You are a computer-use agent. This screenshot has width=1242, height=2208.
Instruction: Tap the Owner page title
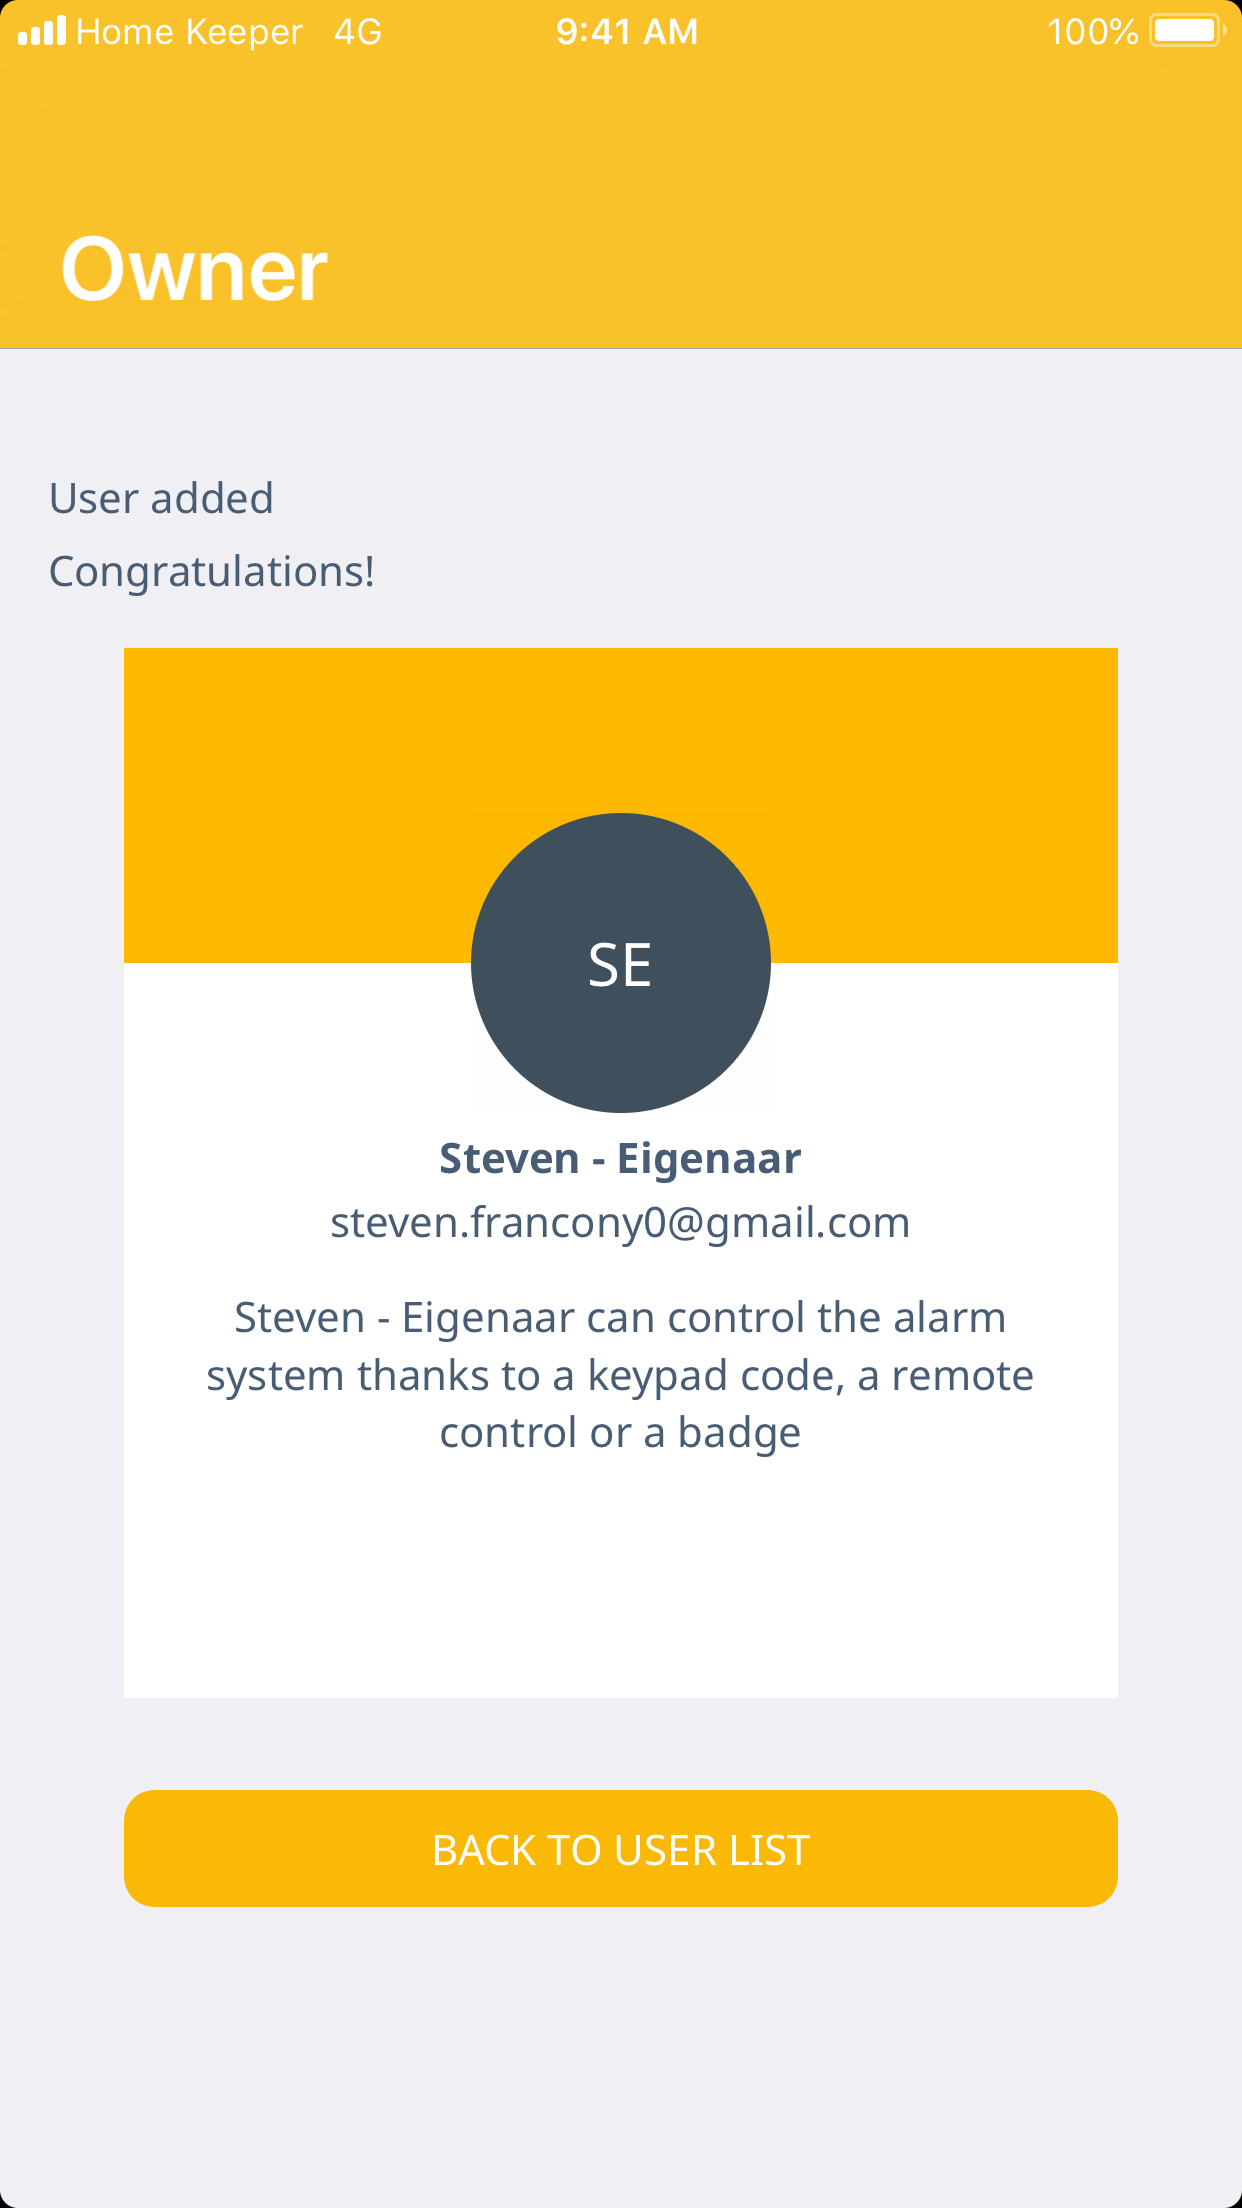click(194, 269)
